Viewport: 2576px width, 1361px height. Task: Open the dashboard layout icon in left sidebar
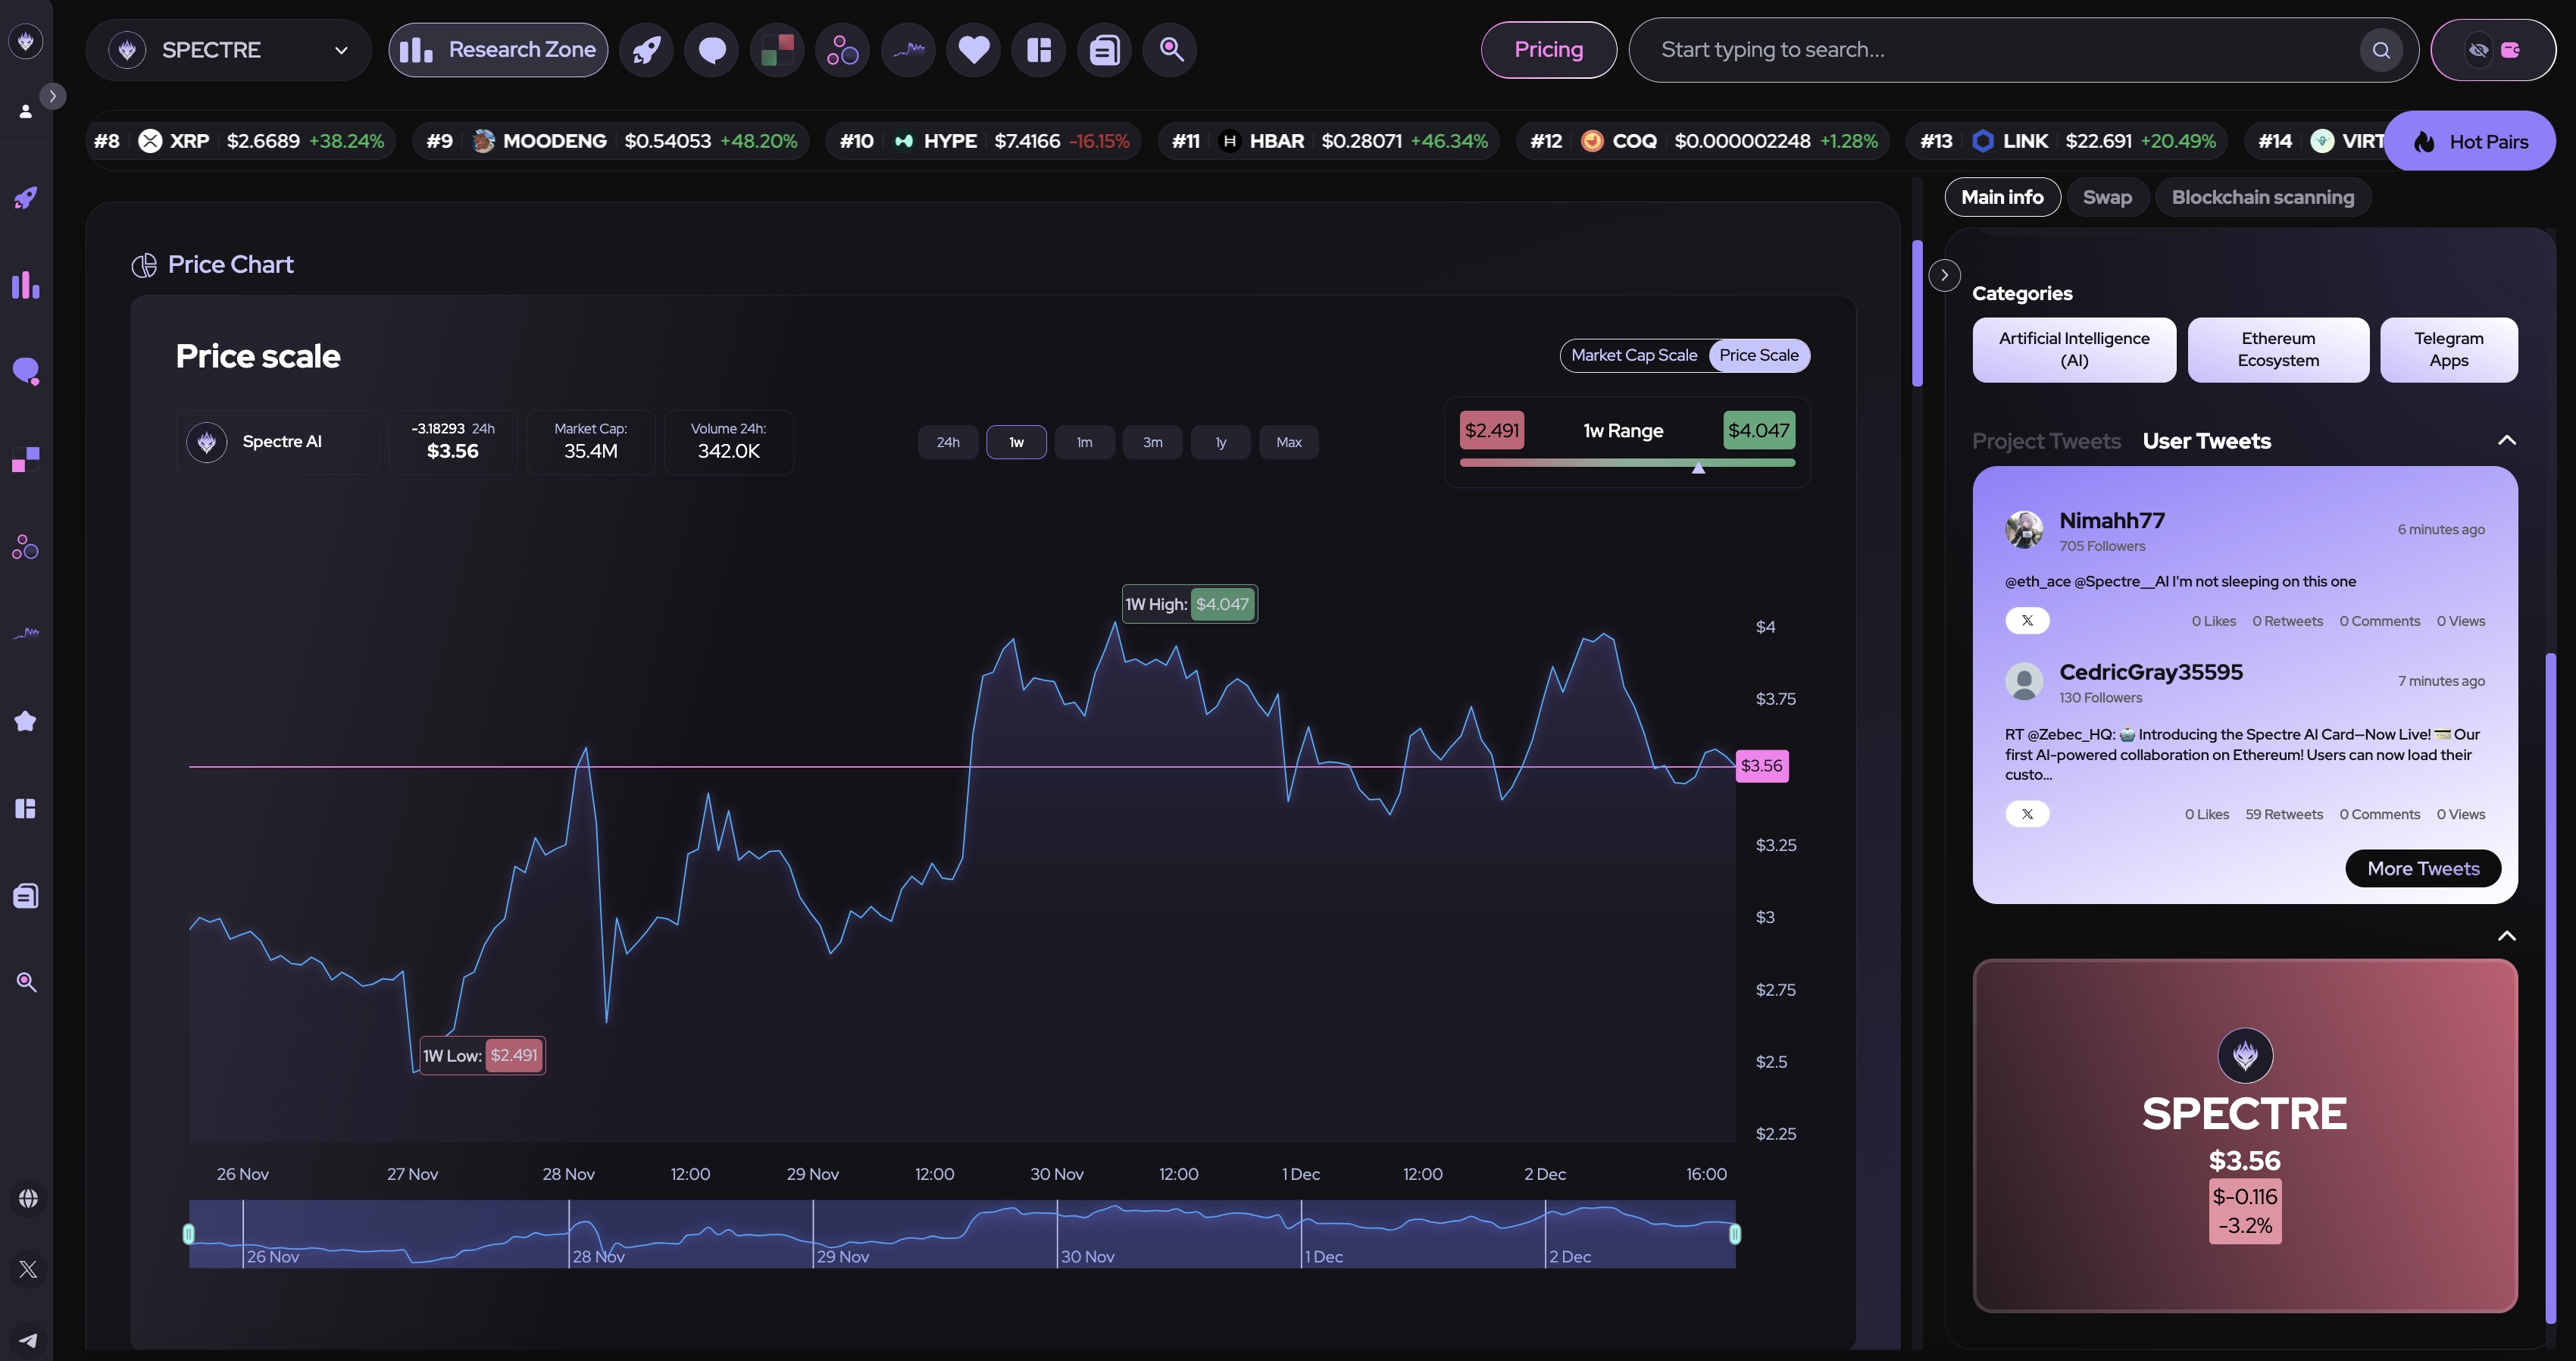click(26, 808)
